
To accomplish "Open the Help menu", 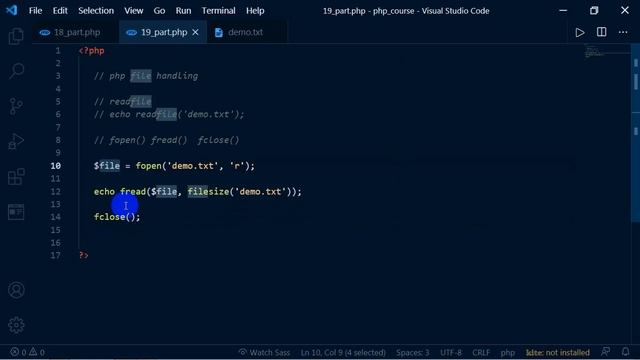I will [255, 11].
